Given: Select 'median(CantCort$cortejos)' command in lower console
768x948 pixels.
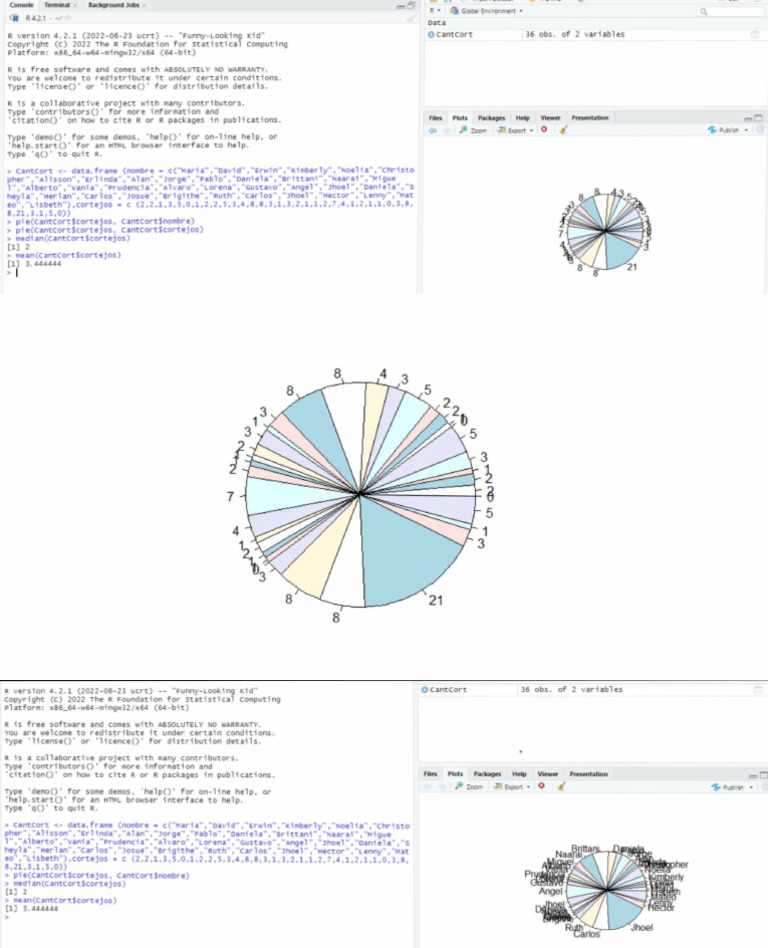Looking at the screenshot, I should (70, 883).
